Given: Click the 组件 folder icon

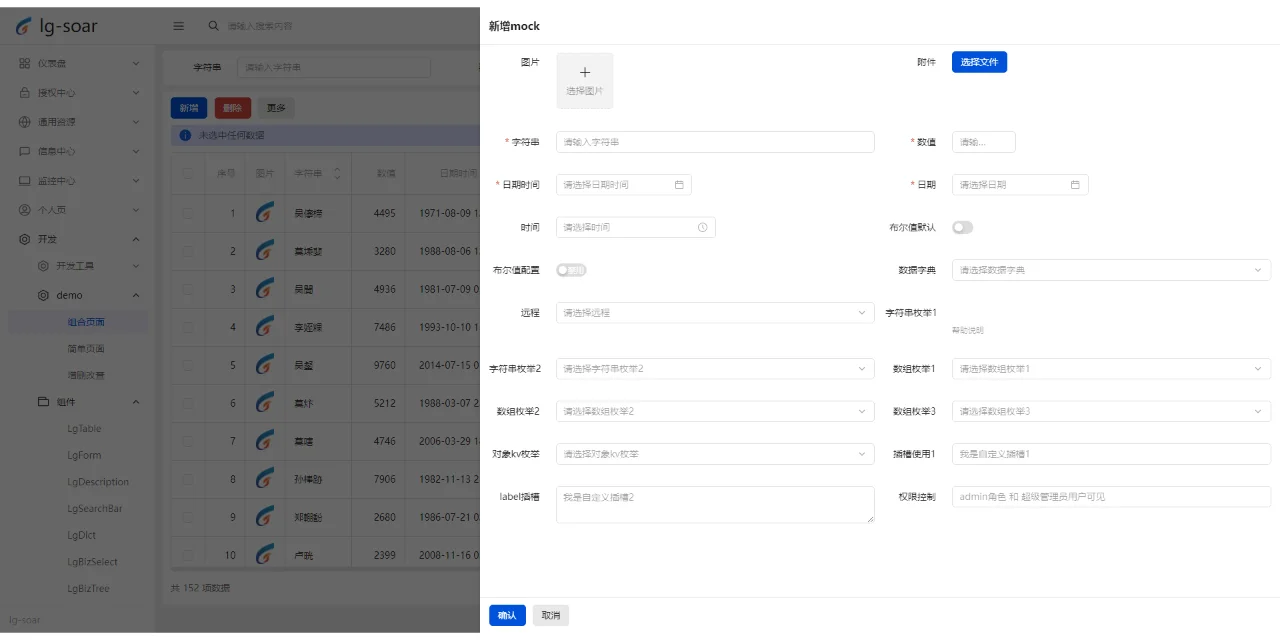Looking at the screenshot, I should [43, 402].
